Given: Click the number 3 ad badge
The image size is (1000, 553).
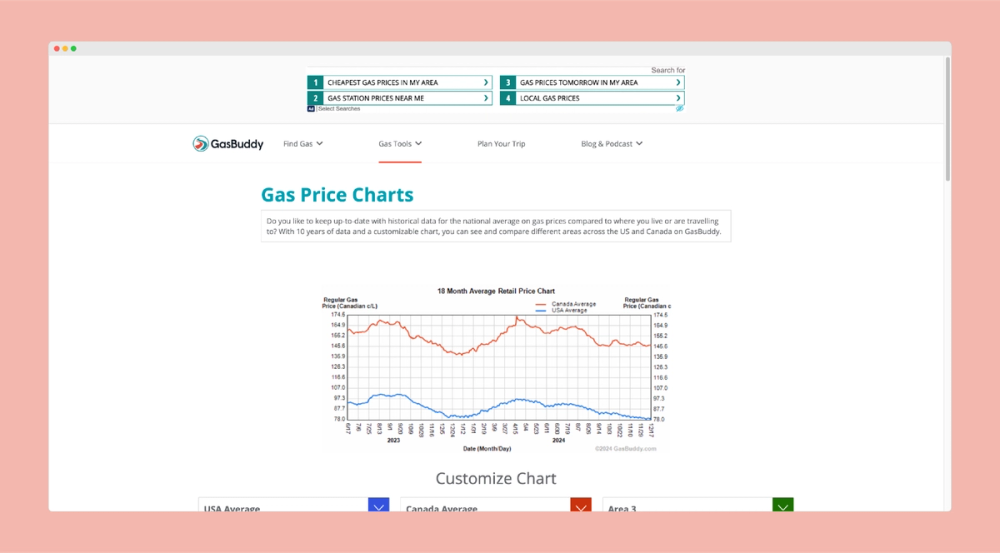Looking at the screenshot, I should click(x=508, y=82).
